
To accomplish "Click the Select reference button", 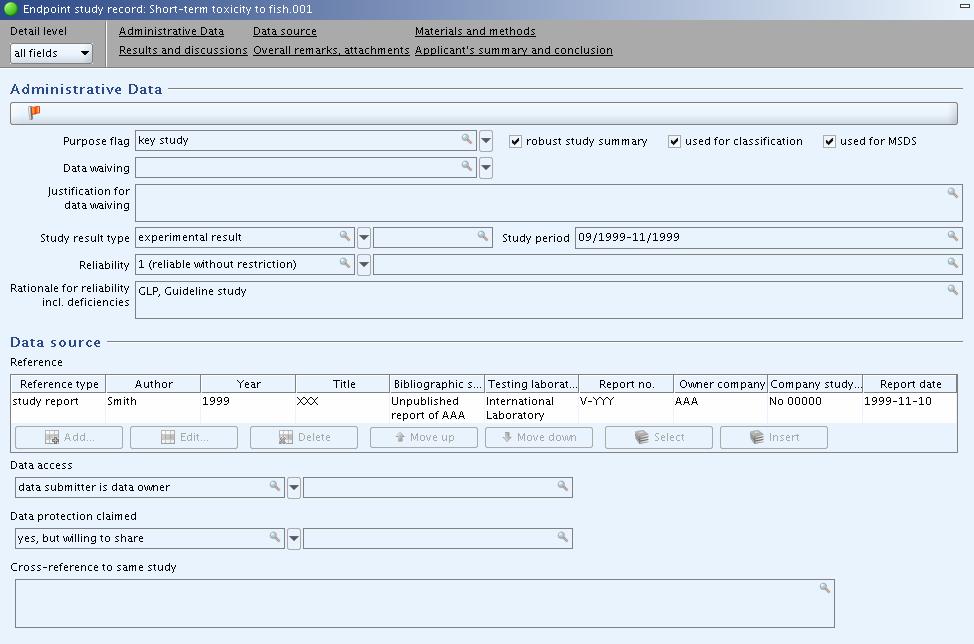I will tap(658, 437).
